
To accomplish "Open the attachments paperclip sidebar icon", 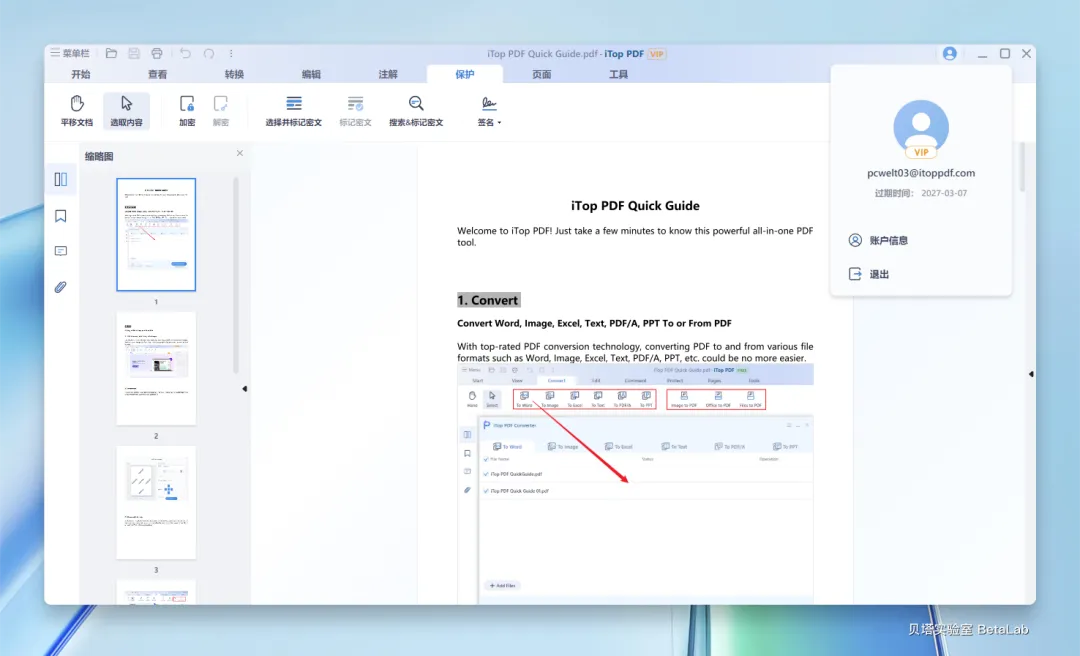I will pyautogui.click(x=61, y=287).
